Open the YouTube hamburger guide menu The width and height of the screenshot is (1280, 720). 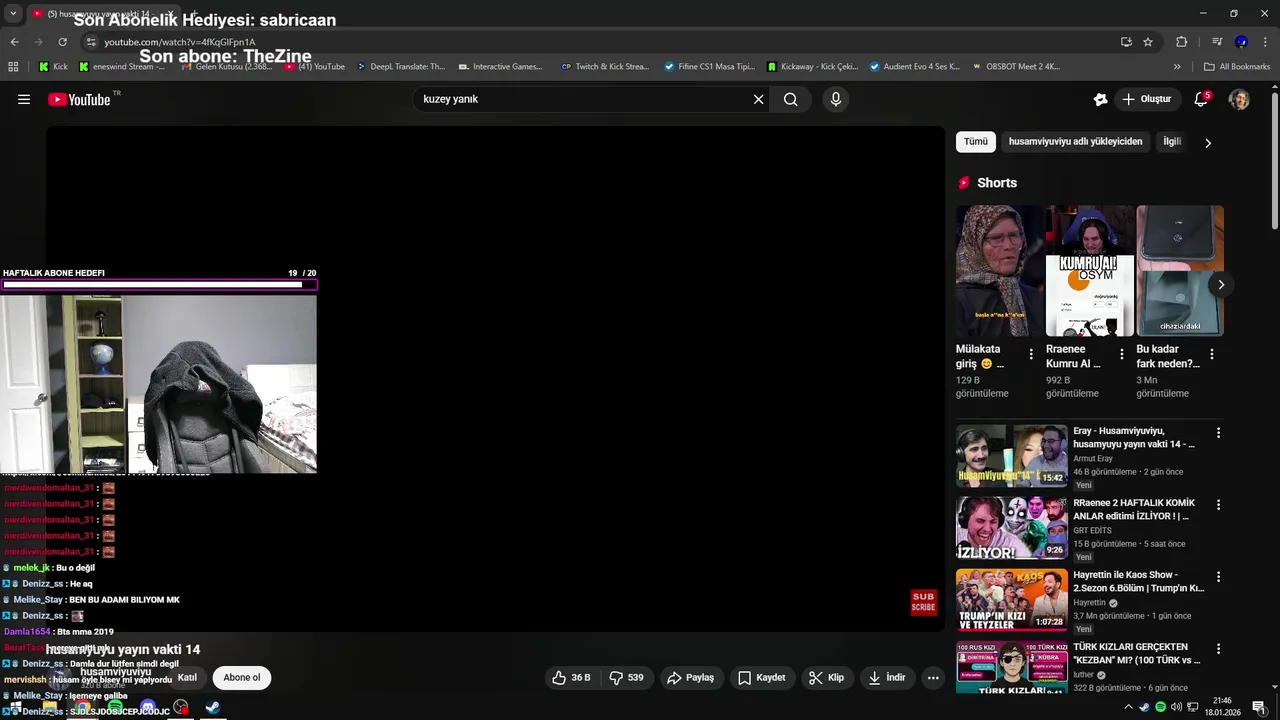(24, 99)
